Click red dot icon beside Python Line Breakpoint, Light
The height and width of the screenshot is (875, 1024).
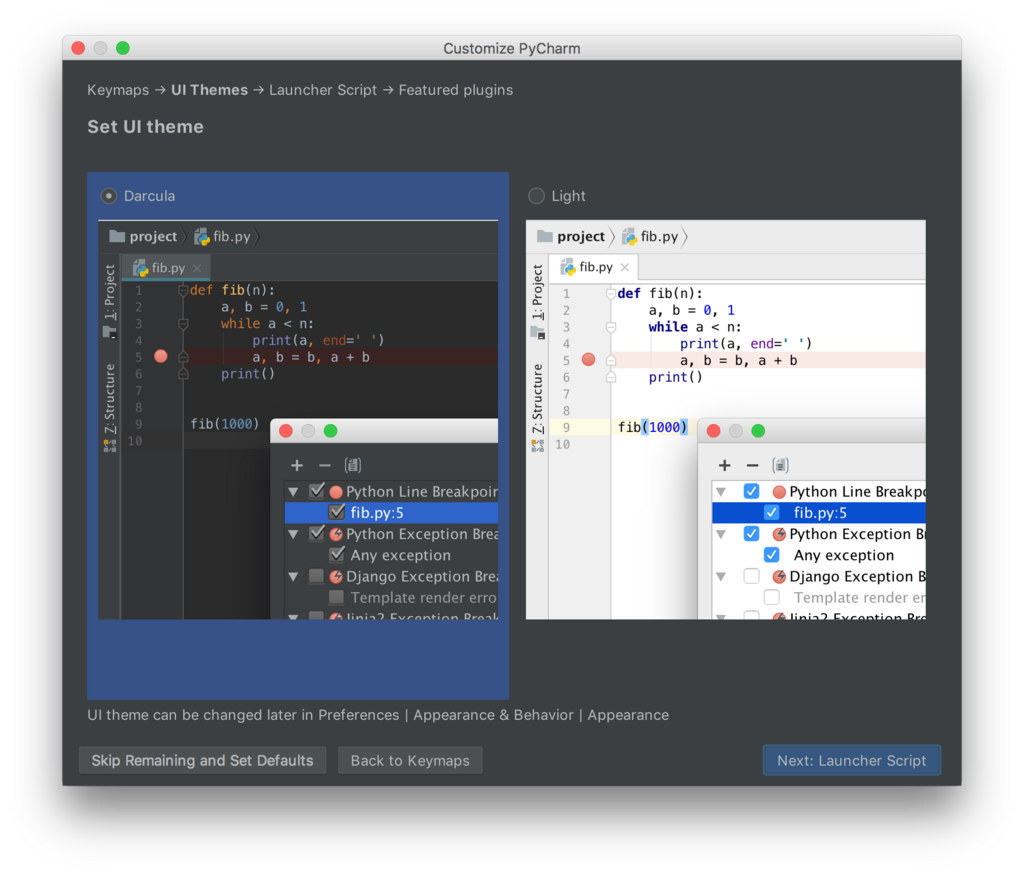(779, 492)
